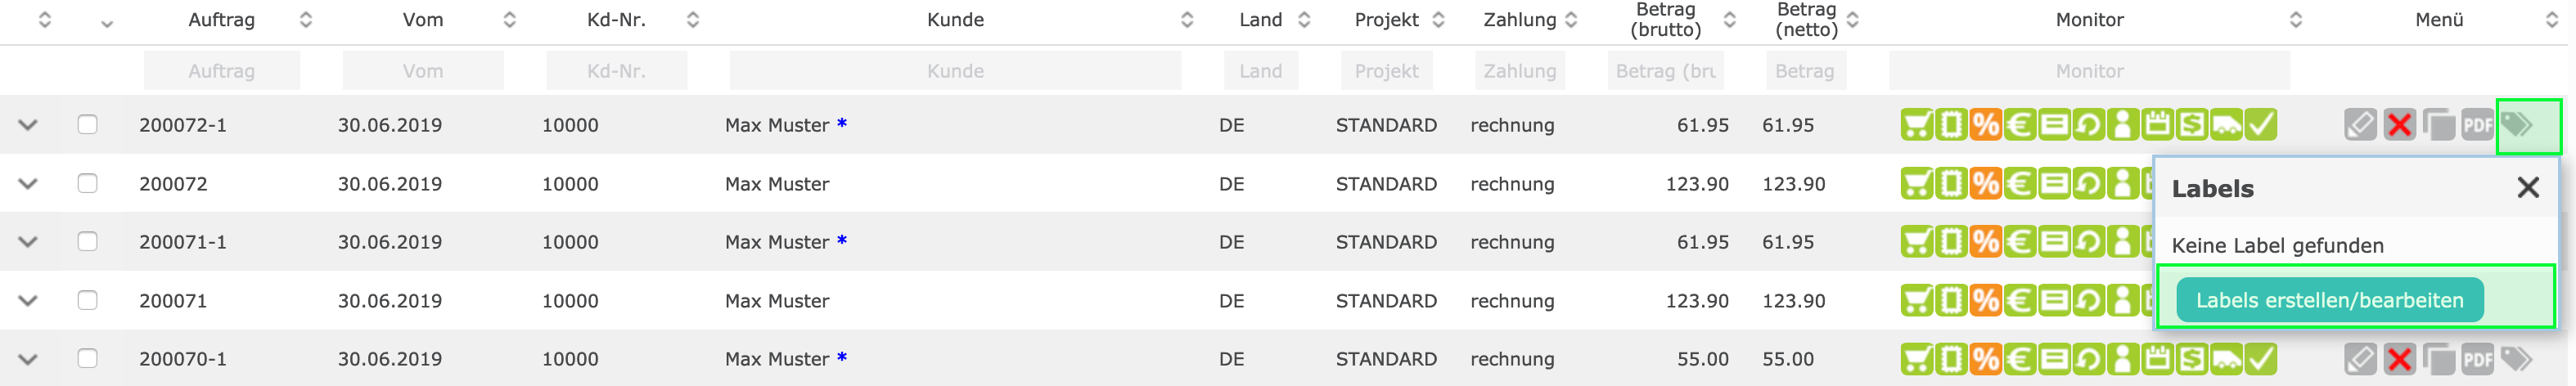Delete order 200072-1 with the red X

(2399, 125)
